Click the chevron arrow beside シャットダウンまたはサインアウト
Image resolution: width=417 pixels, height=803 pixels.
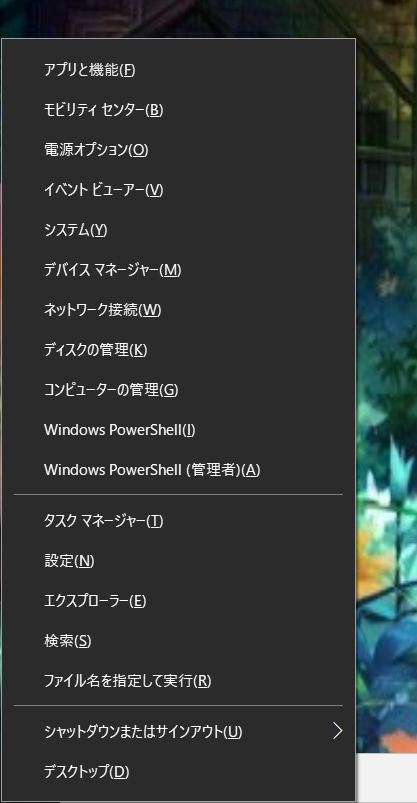pyautogui.click(x=337, y=731)
